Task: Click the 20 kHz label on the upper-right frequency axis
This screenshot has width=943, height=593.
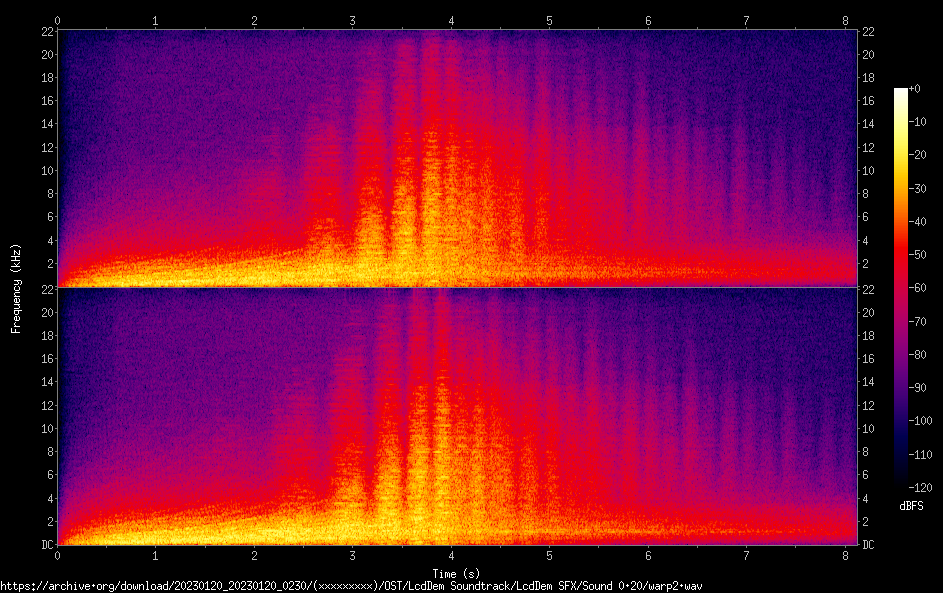Action: 869,54
